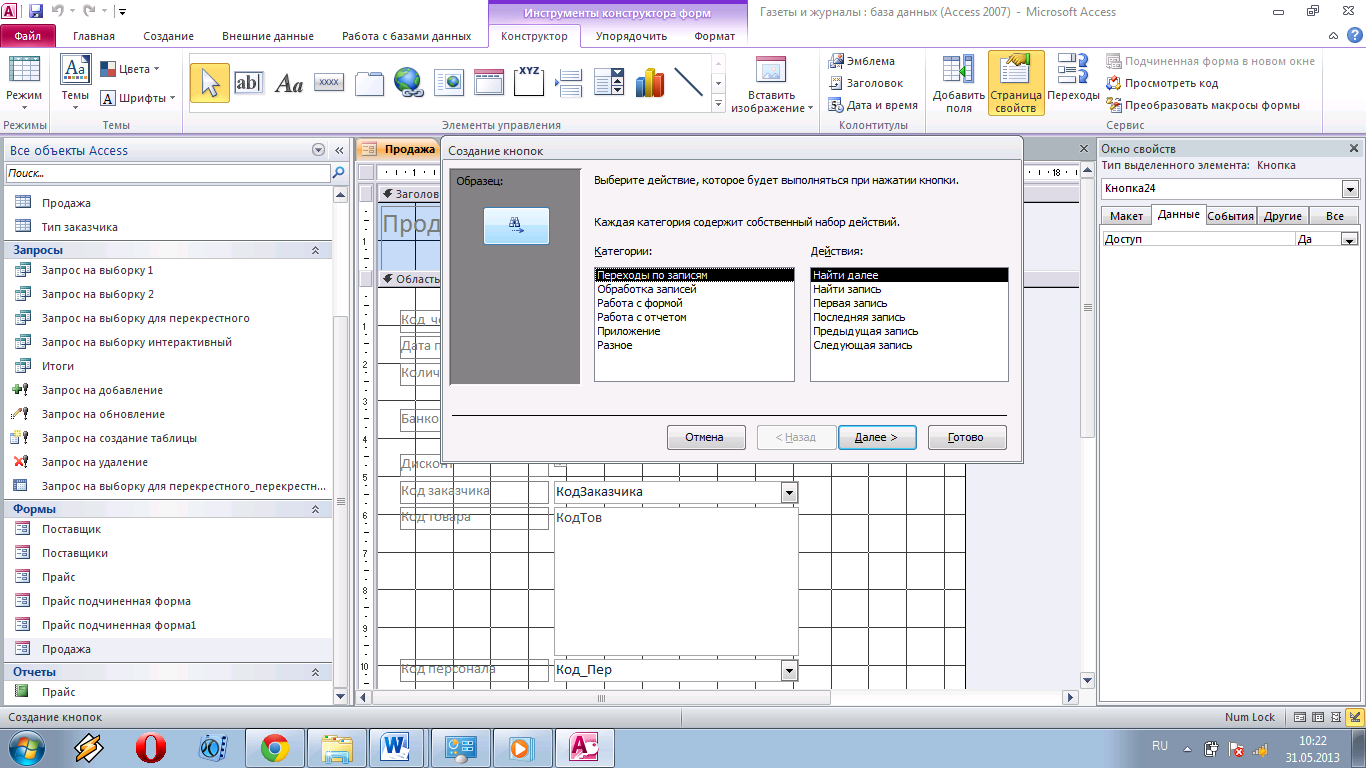This screenshot has width=1366, height=768.
Task: Click Дата и время button
Action: point(873,105)
